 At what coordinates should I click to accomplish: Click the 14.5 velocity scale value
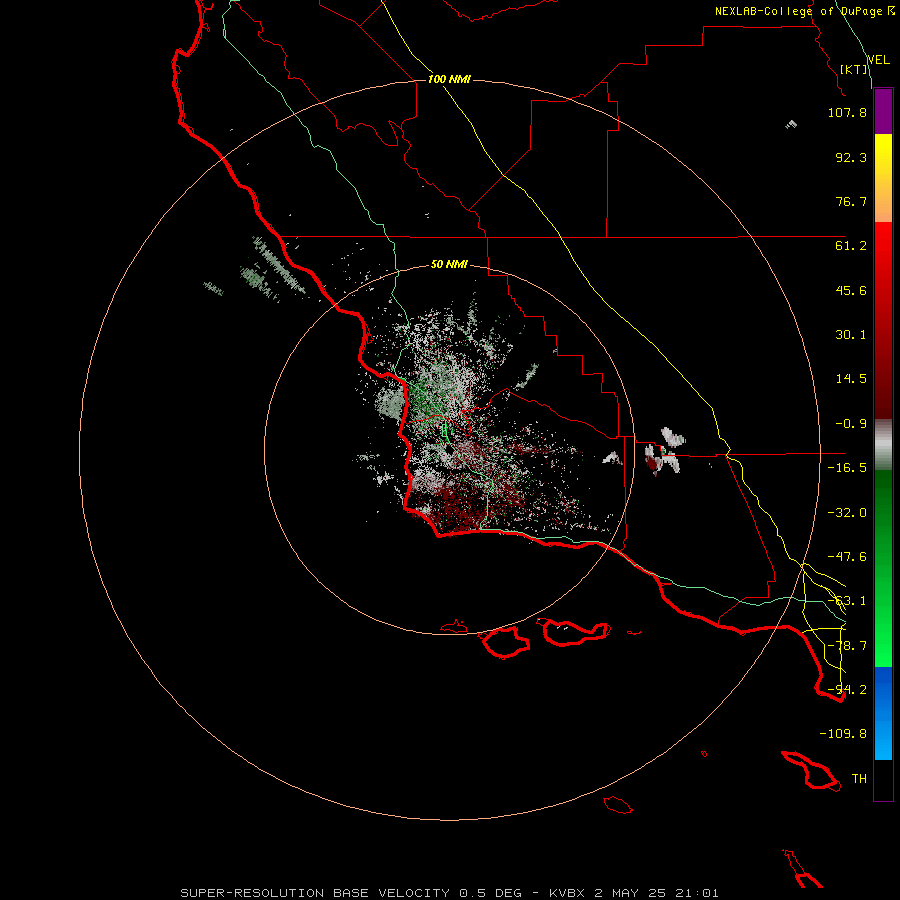(x=851, y=379)
